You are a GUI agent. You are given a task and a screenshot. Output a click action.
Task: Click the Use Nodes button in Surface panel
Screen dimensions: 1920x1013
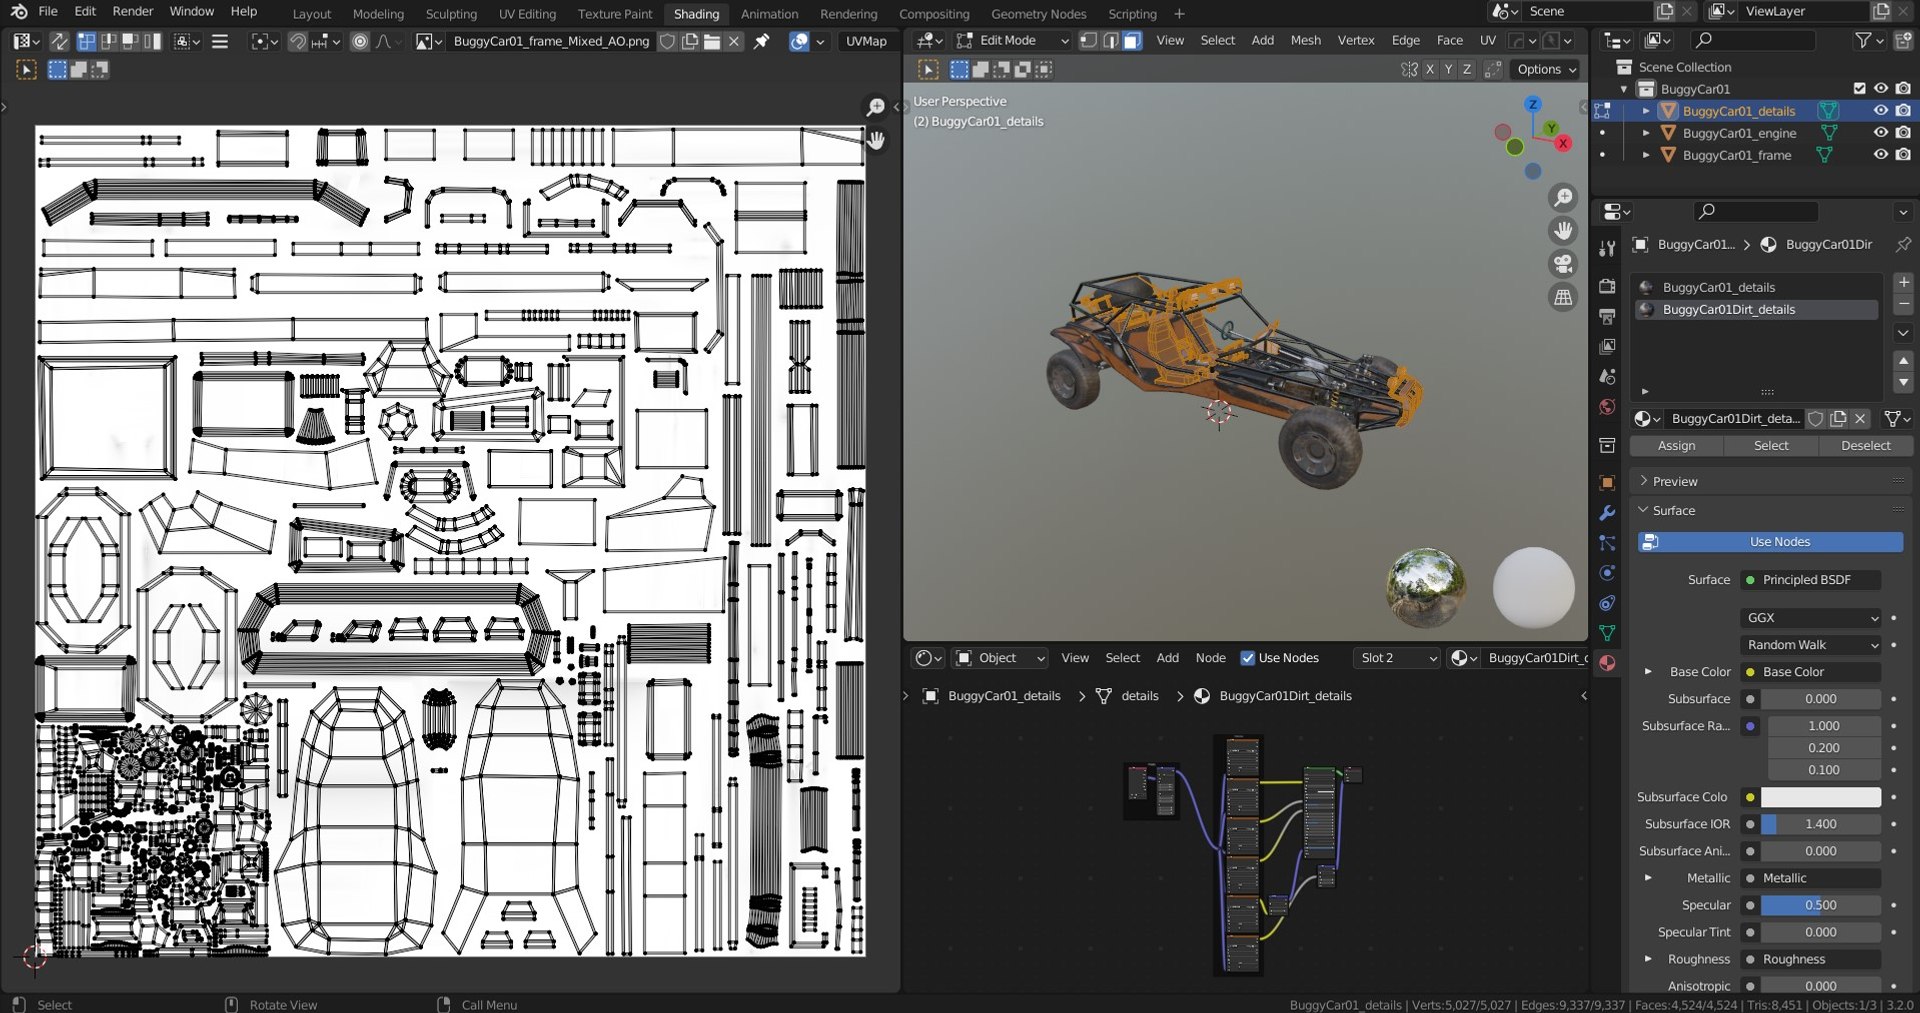(1770, 542)
